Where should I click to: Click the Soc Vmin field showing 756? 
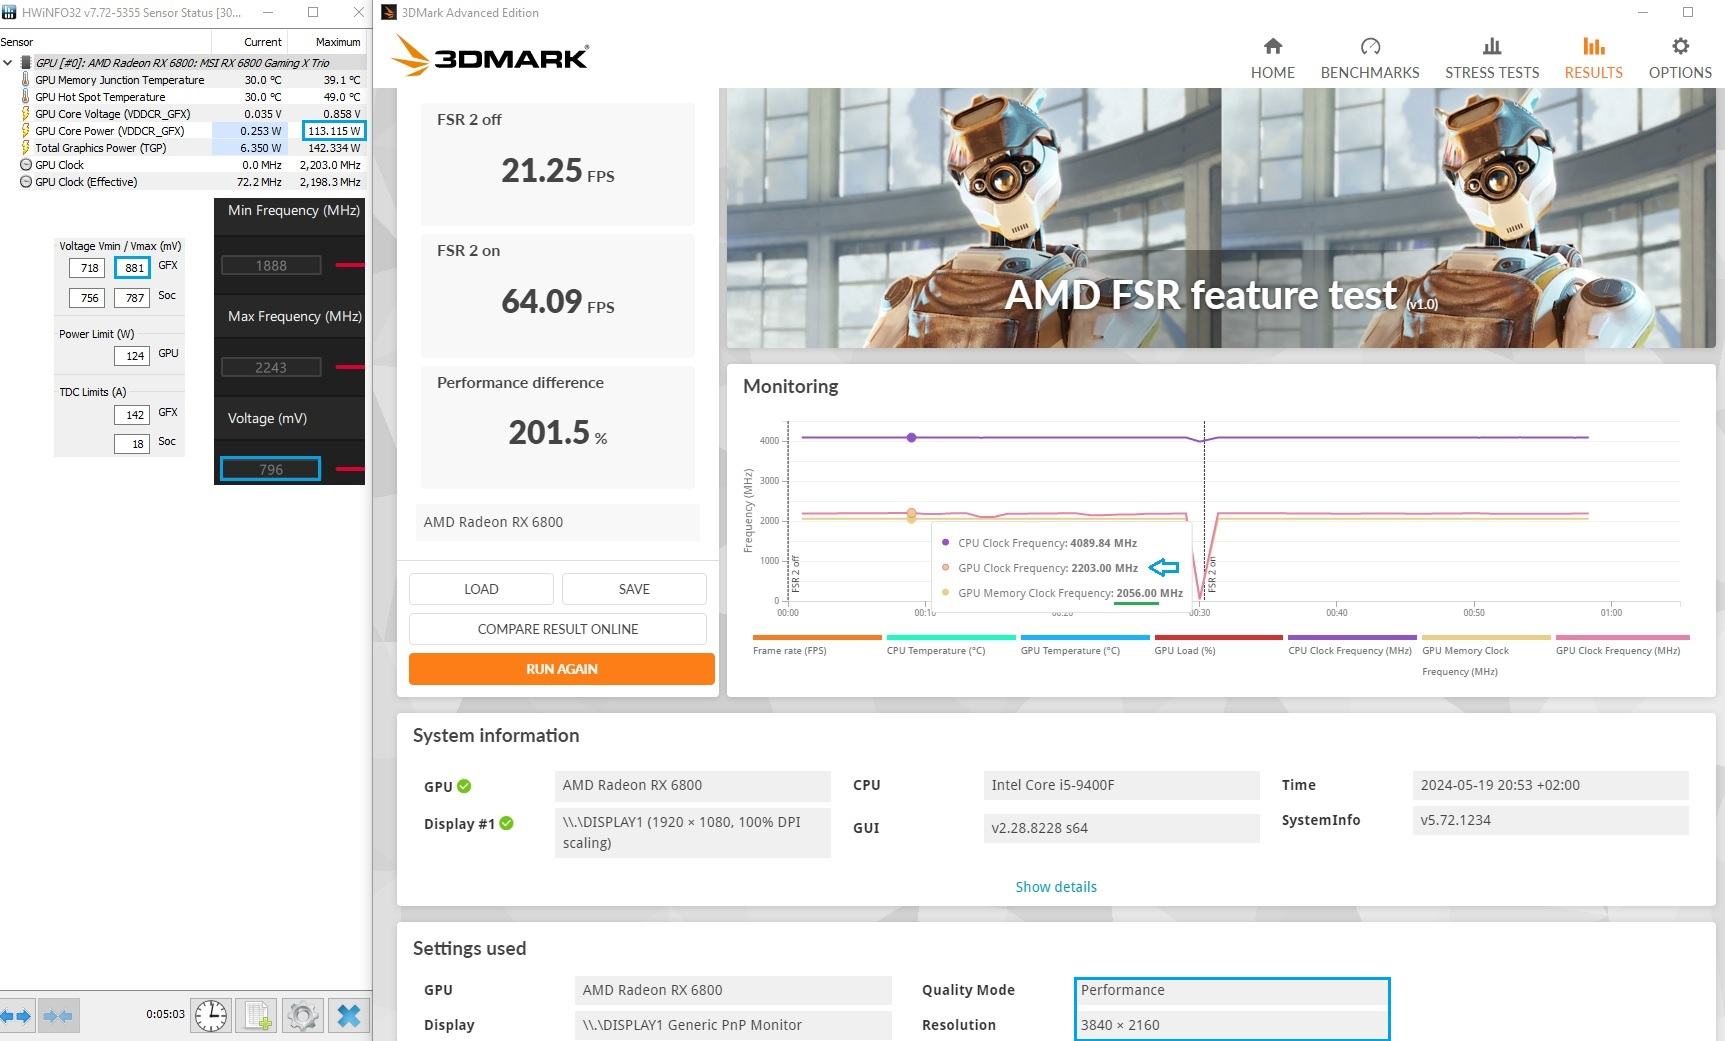click(x=89, y=298)
